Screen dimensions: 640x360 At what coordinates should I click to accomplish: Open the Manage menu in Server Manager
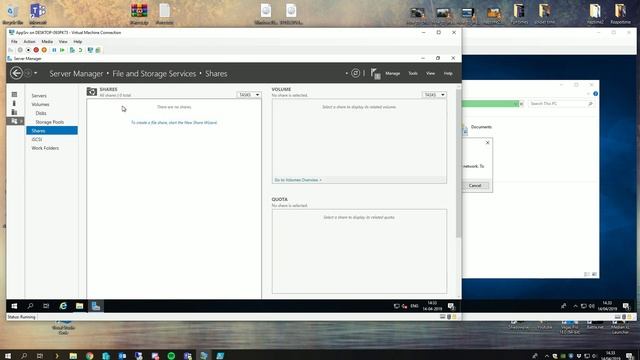tap(392, 73)
